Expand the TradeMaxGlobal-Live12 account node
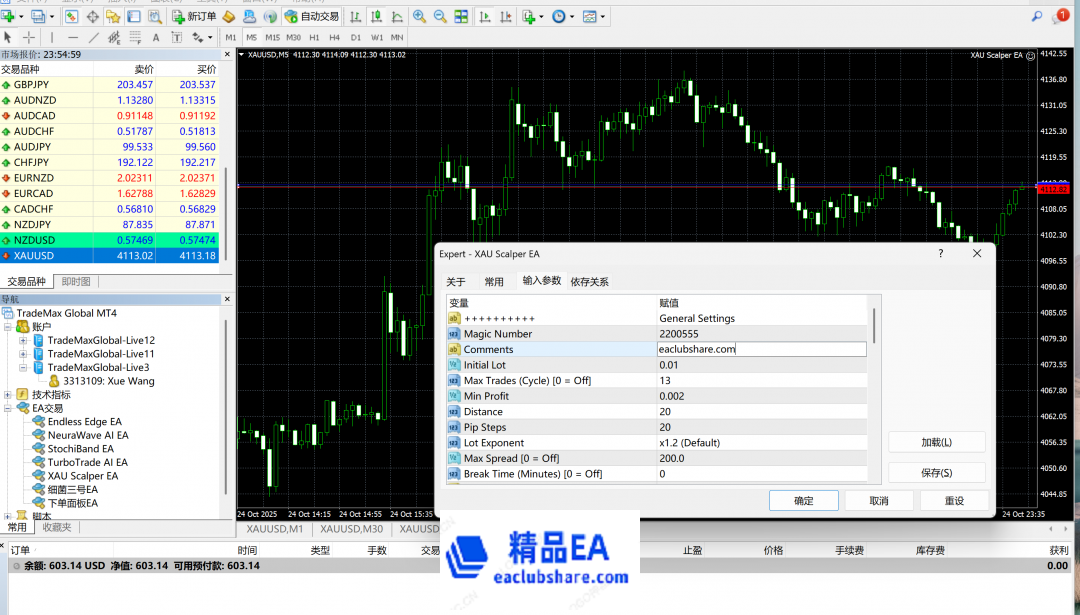1080x615 pixels. point(23,340)
